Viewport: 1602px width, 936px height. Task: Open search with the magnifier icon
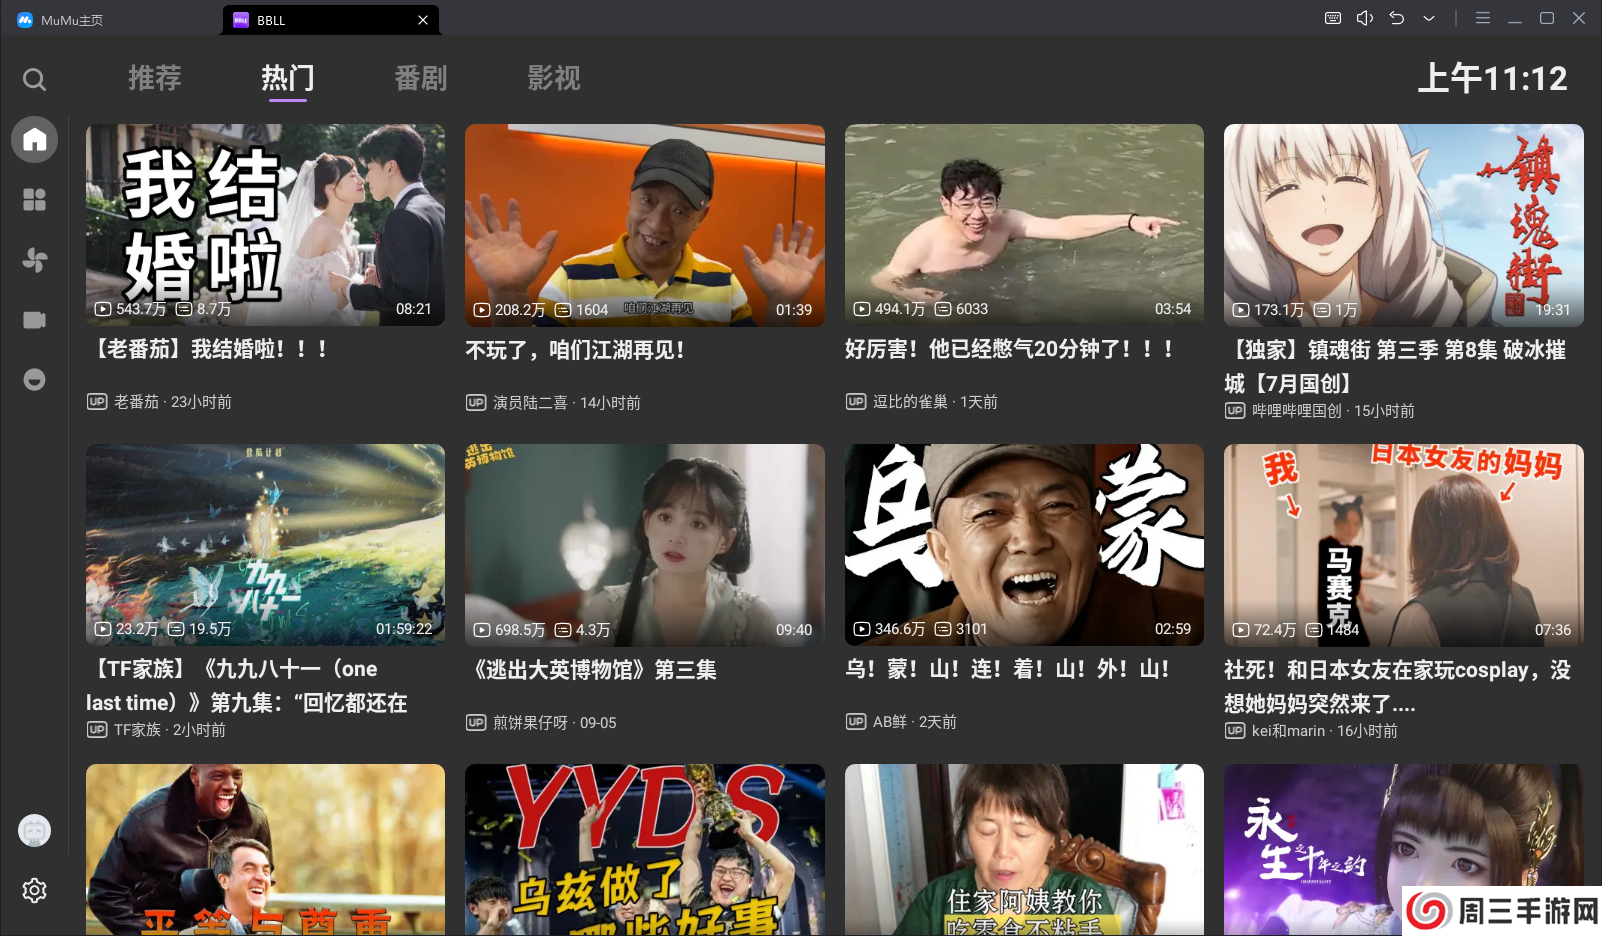pos(34,79)
